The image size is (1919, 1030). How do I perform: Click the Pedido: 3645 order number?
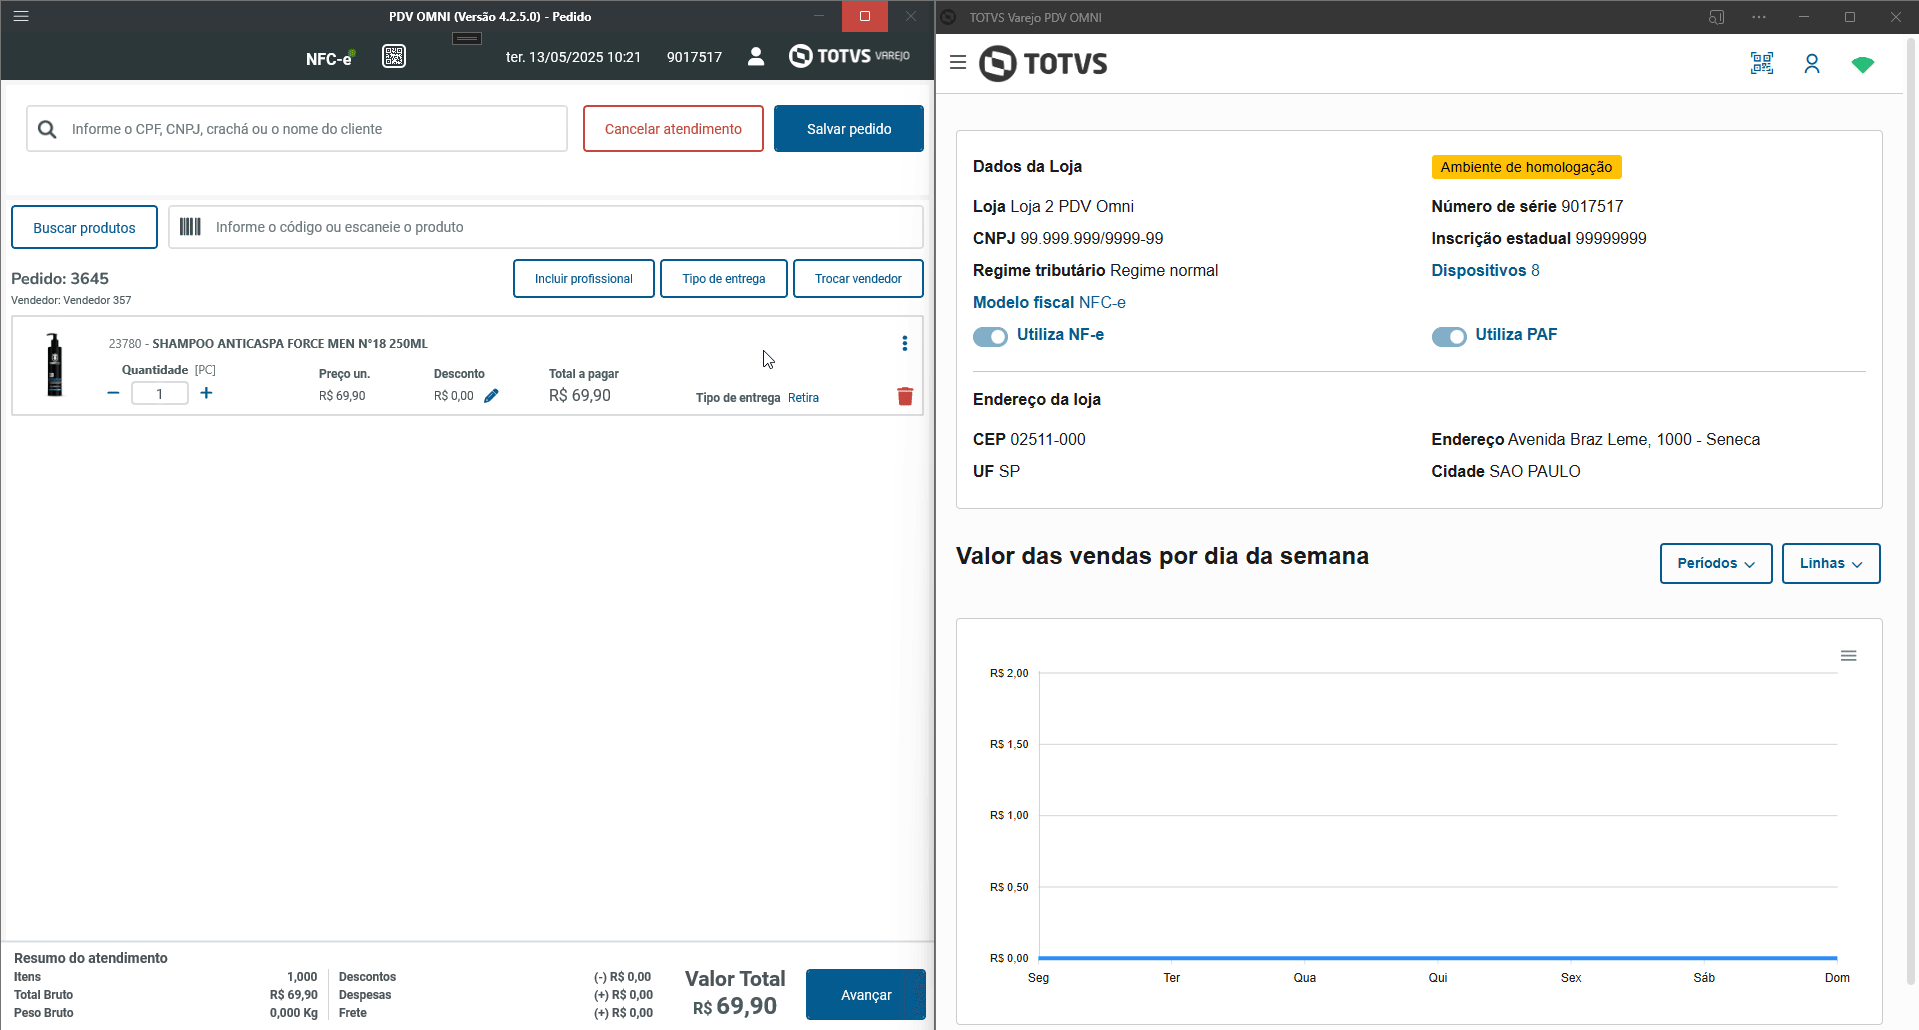point(60,278)
